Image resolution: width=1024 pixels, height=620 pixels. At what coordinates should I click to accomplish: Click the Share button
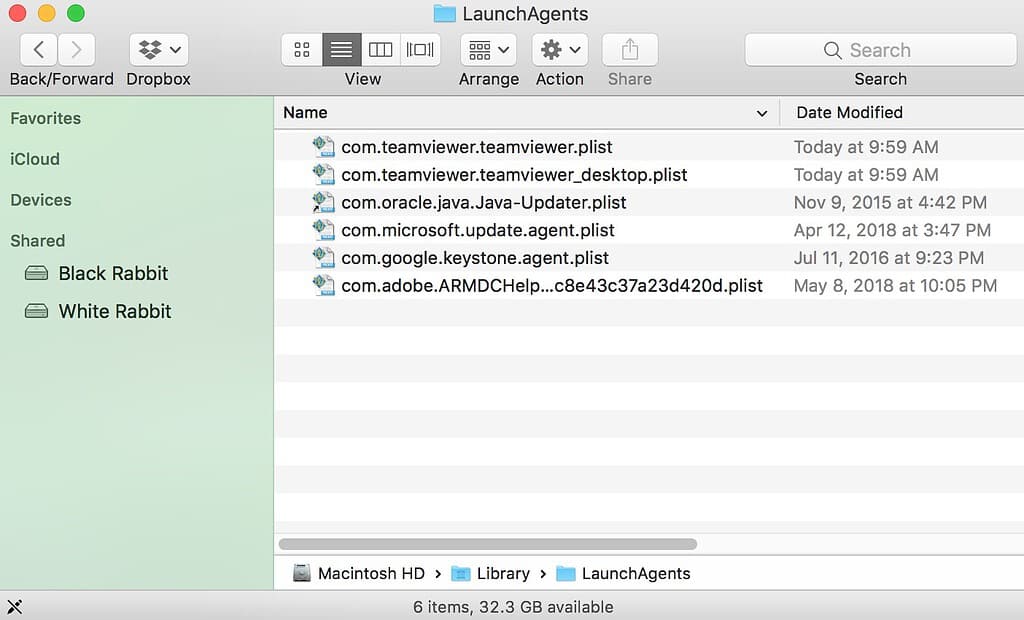coord(629,49)
